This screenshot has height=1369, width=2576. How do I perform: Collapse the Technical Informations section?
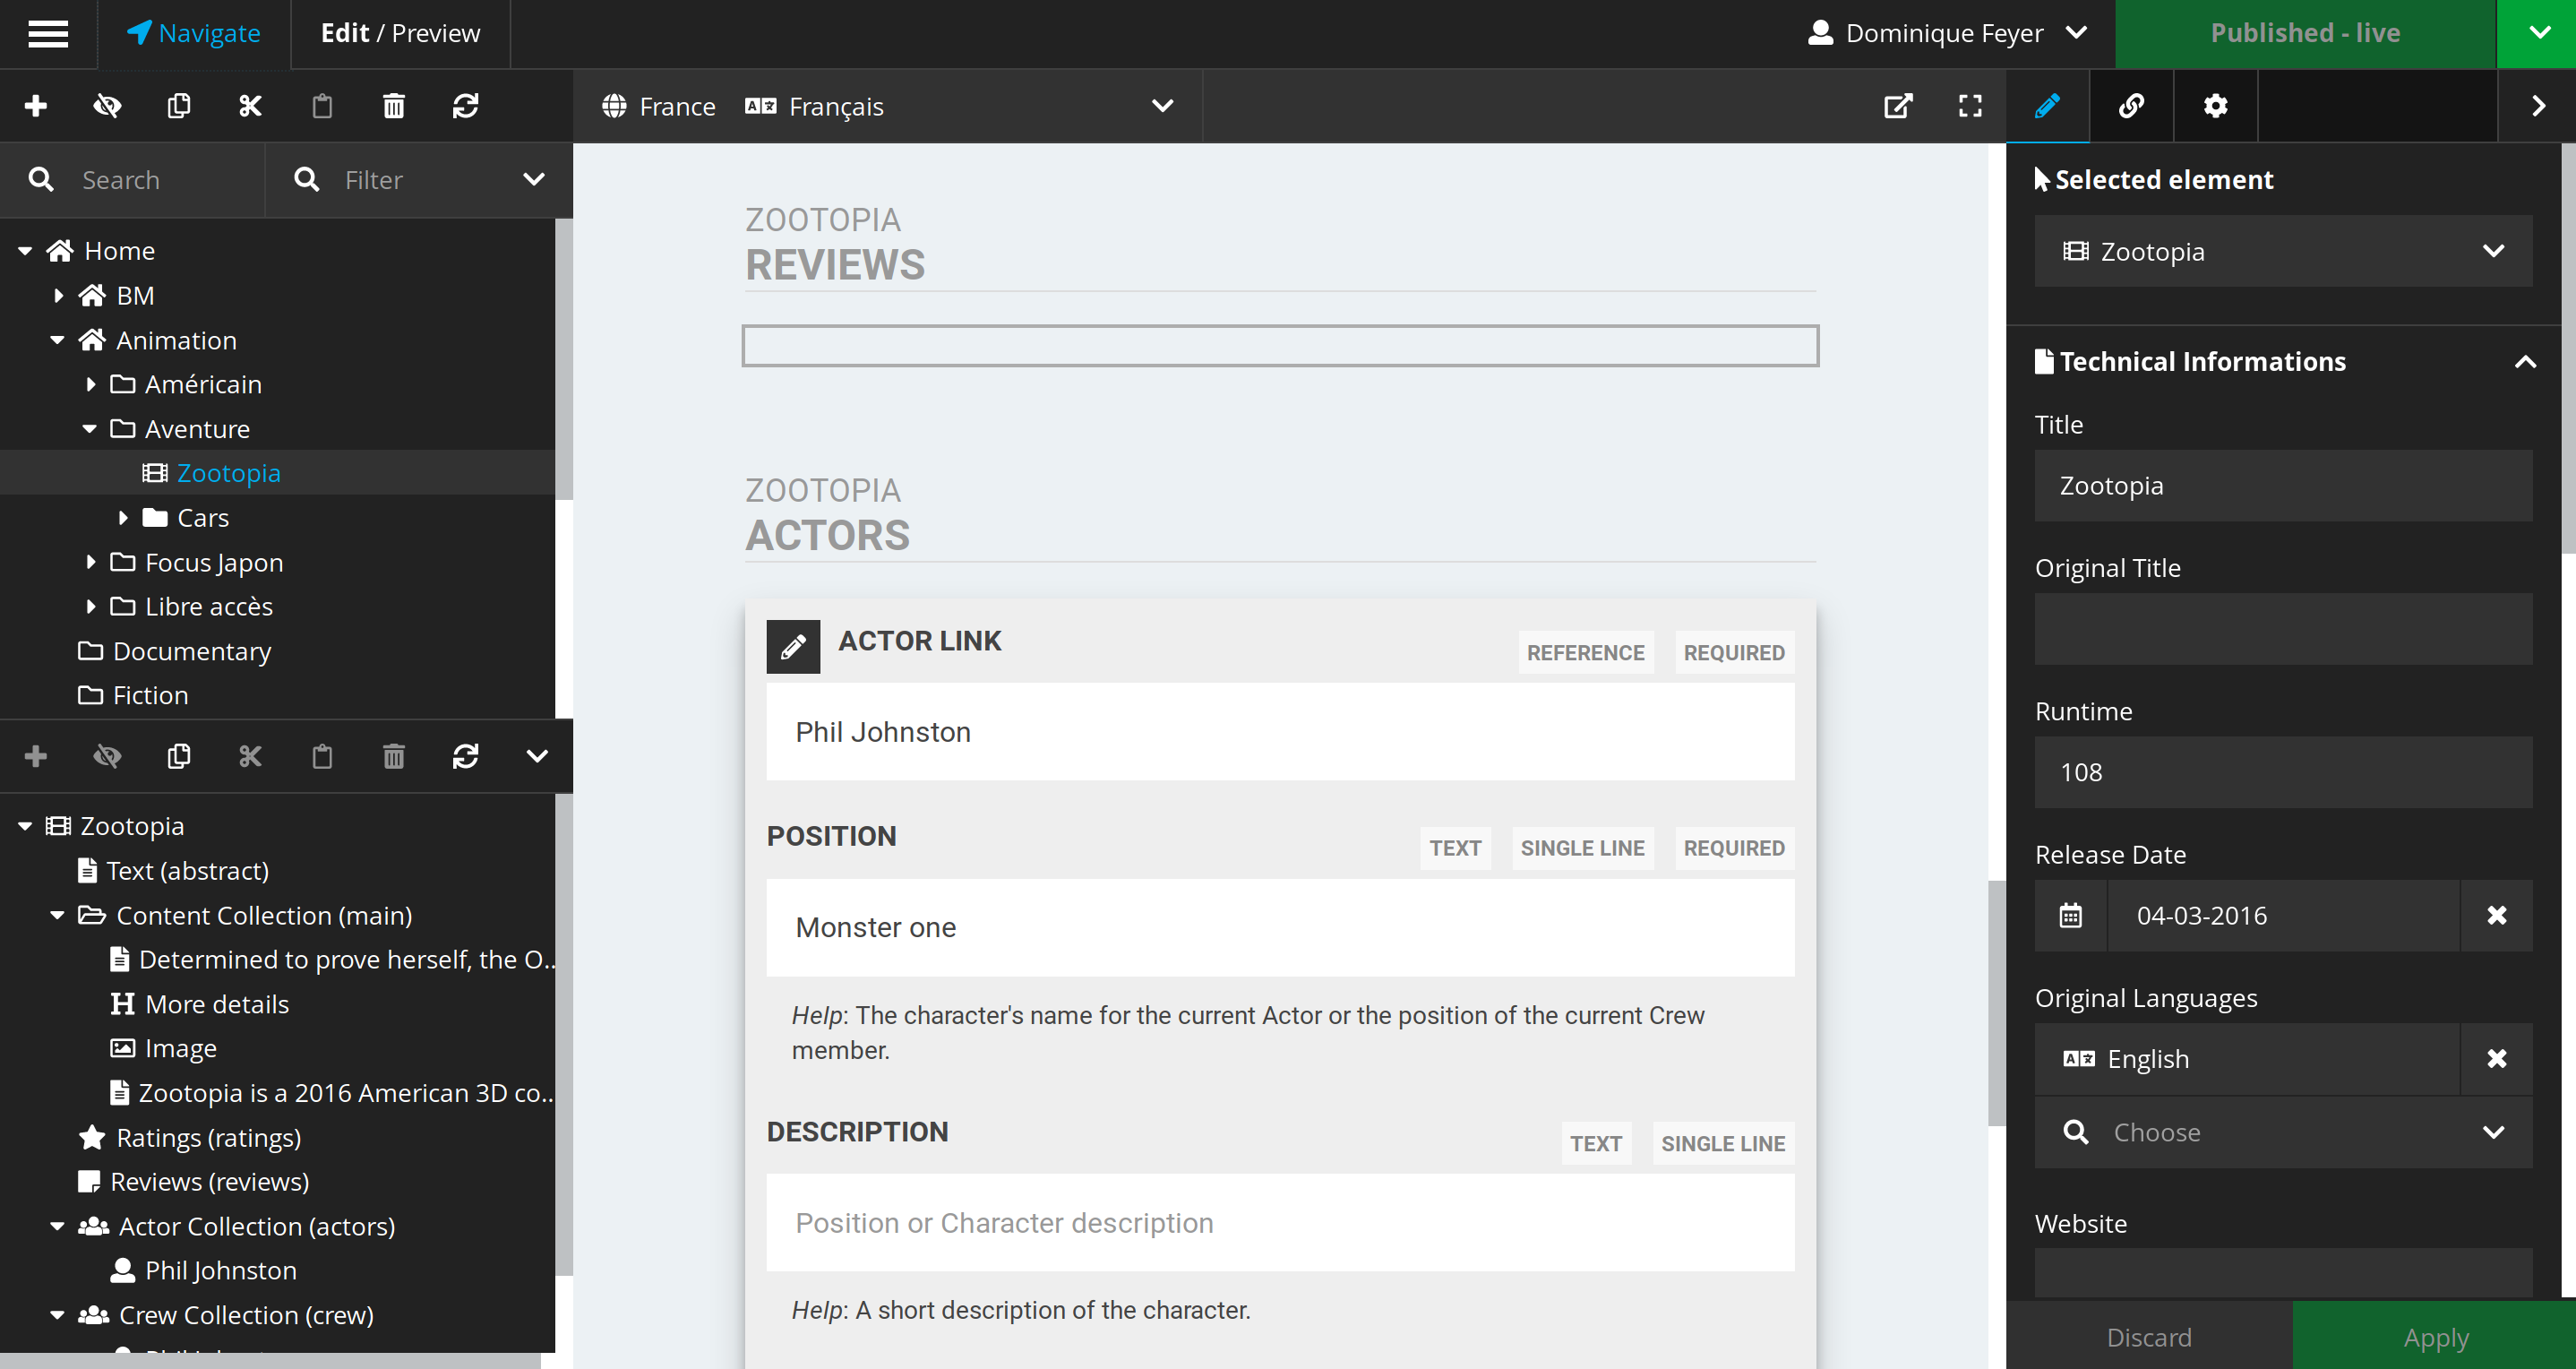(2525, 362)
